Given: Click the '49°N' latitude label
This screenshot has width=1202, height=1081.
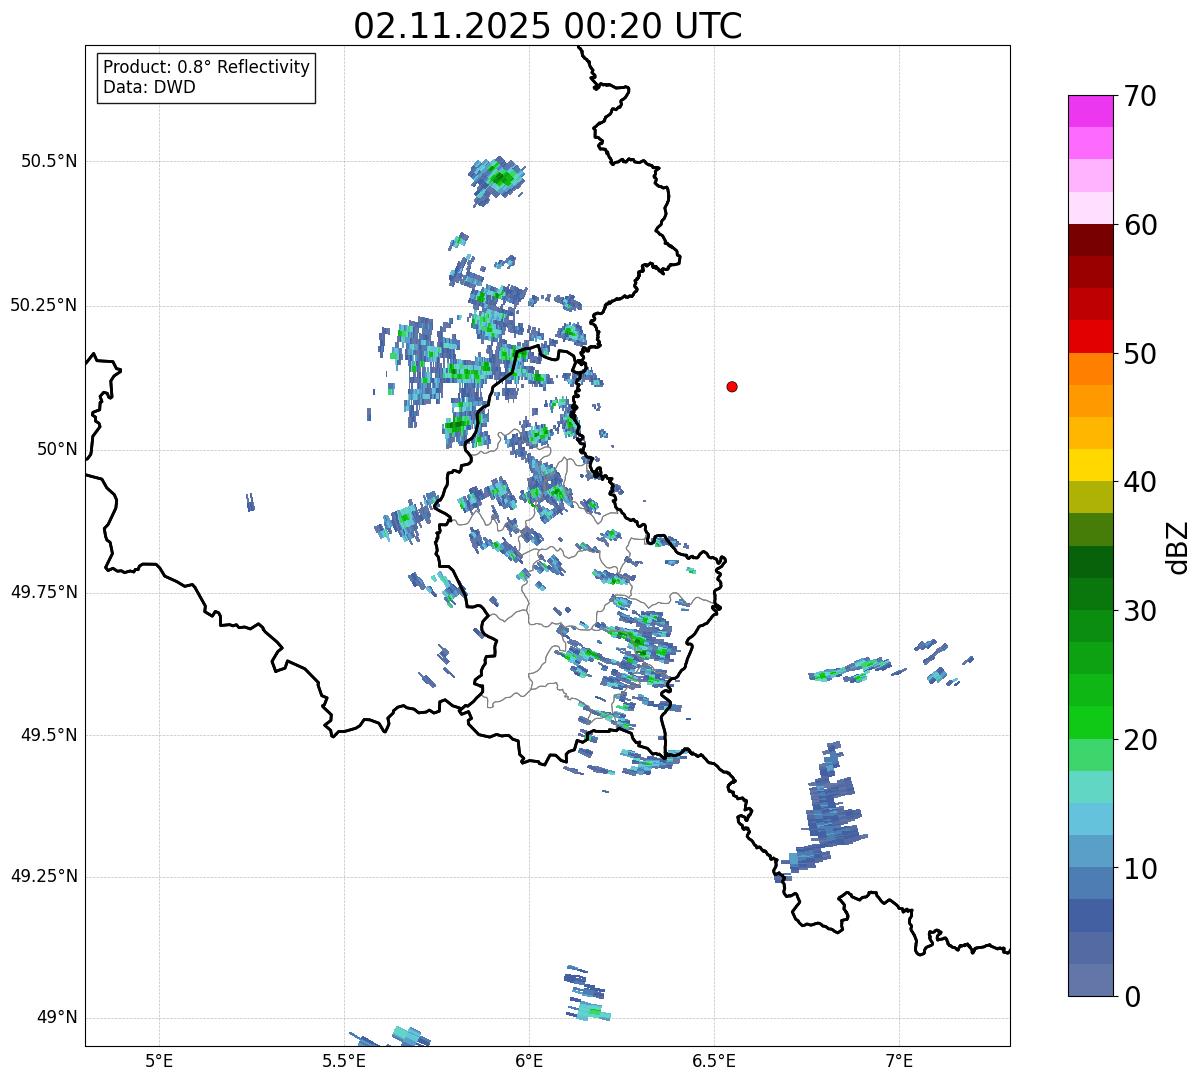Looking at the screenshot, I should click(x=57, y=1018).
